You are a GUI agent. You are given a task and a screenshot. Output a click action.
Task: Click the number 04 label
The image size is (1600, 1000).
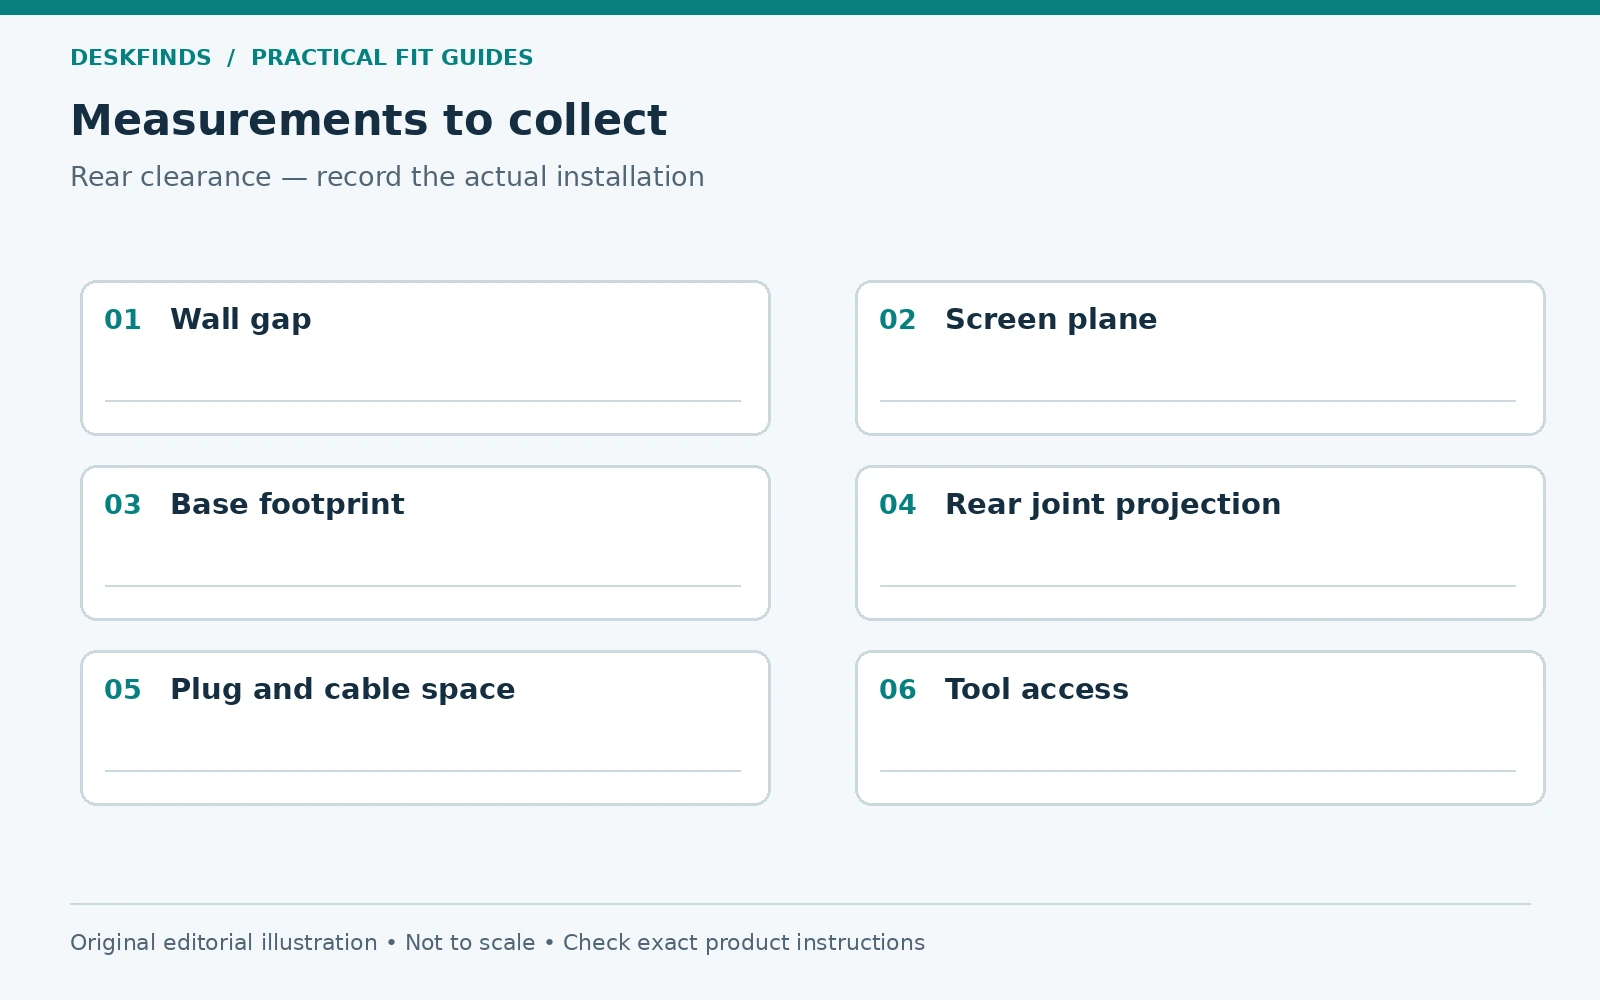tap(898, 505)
